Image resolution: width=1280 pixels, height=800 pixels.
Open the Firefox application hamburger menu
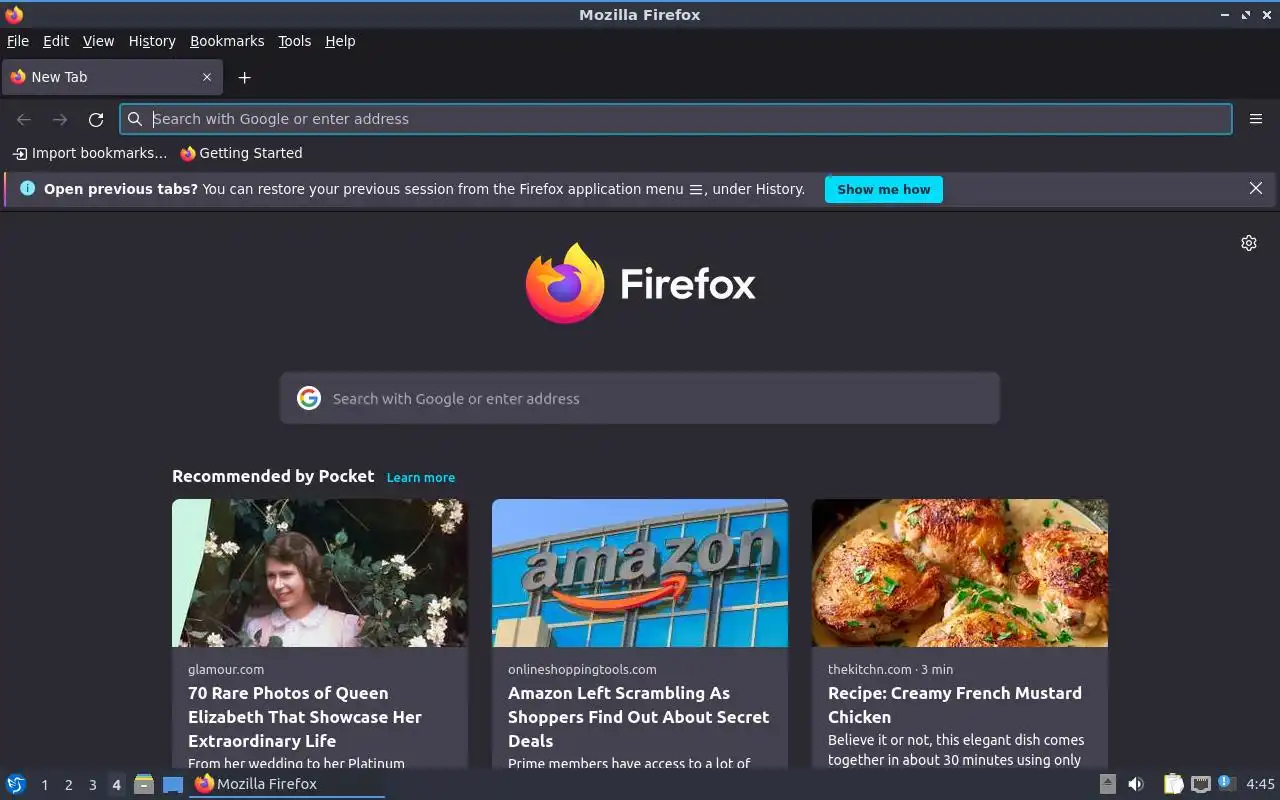coord(1256,119)
